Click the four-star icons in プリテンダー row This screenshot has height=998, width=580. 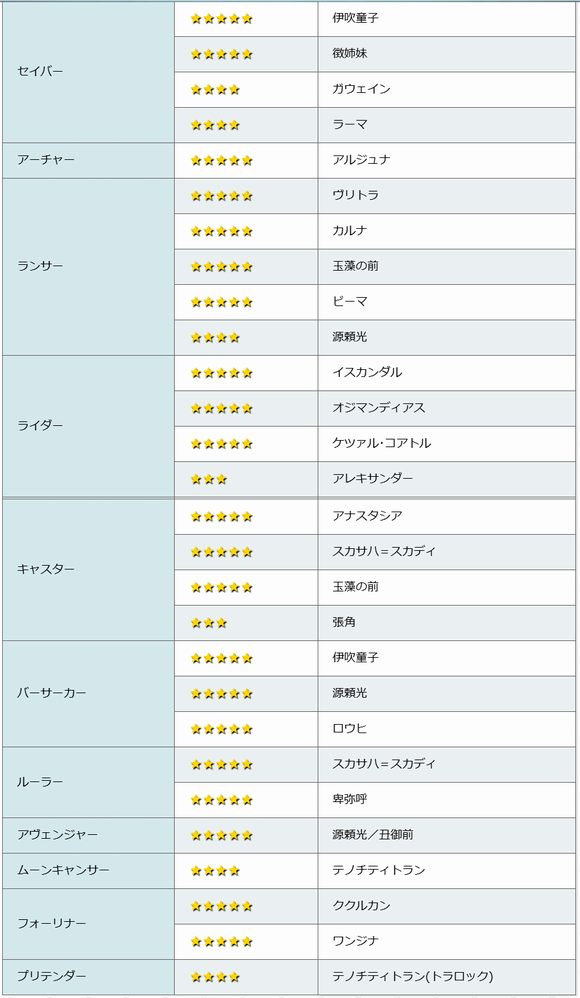[x=215, y=976]
